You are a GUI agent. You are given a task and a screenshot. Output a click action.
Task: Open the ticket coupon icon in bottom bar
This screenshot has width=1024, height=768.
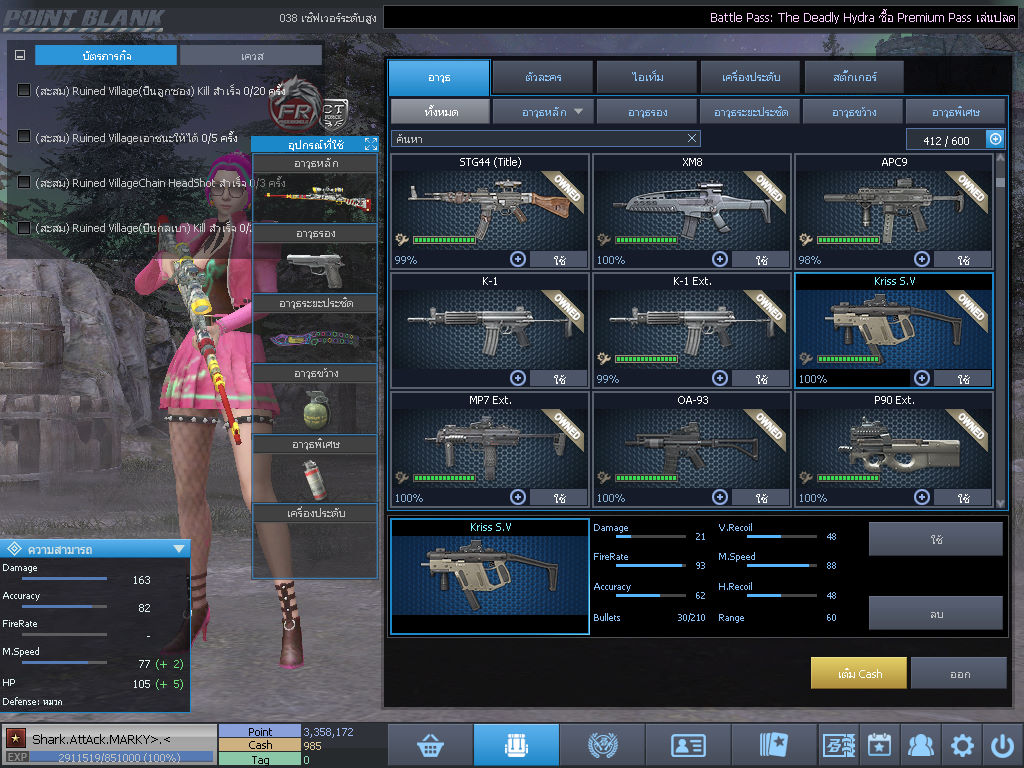[839, 744]
